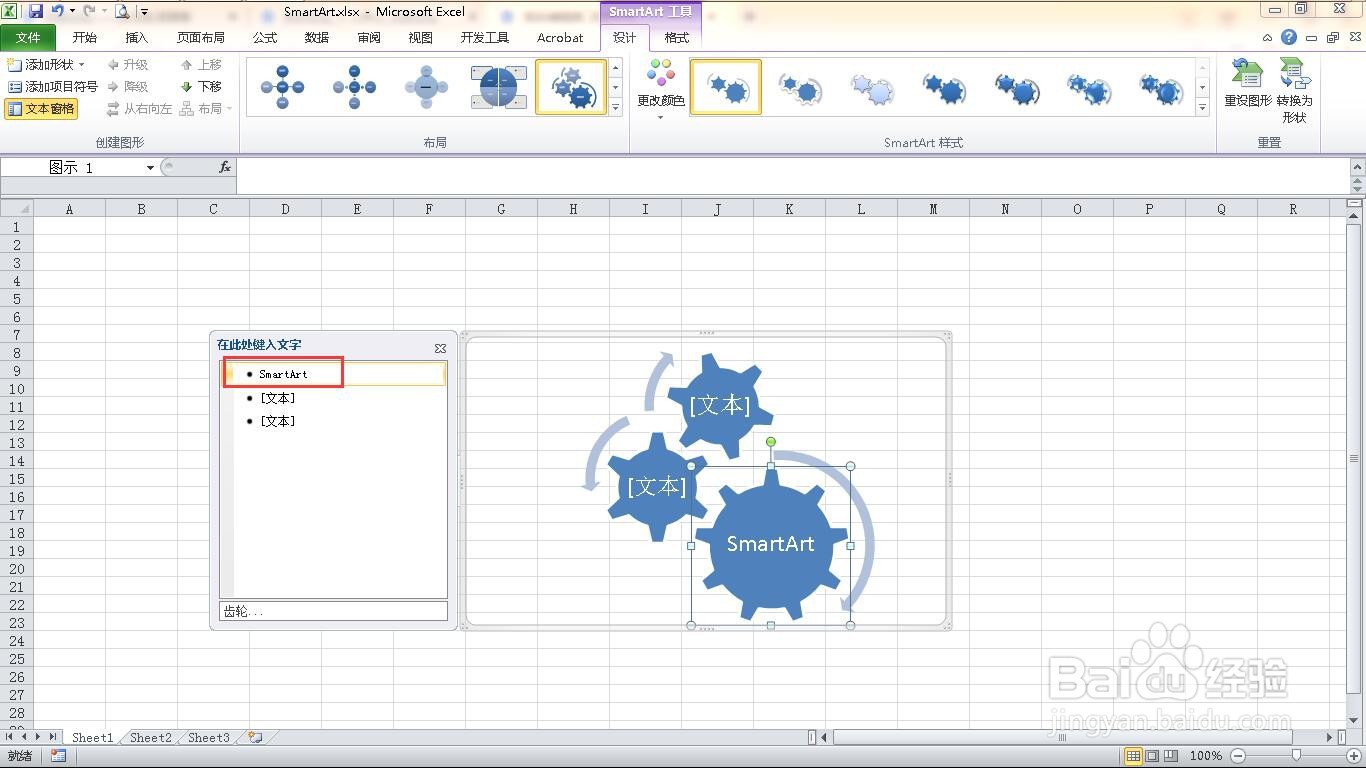Viewport: 1366px width, 768px height.
Task: Click the 下移 move down button
Action: [201, 87]
